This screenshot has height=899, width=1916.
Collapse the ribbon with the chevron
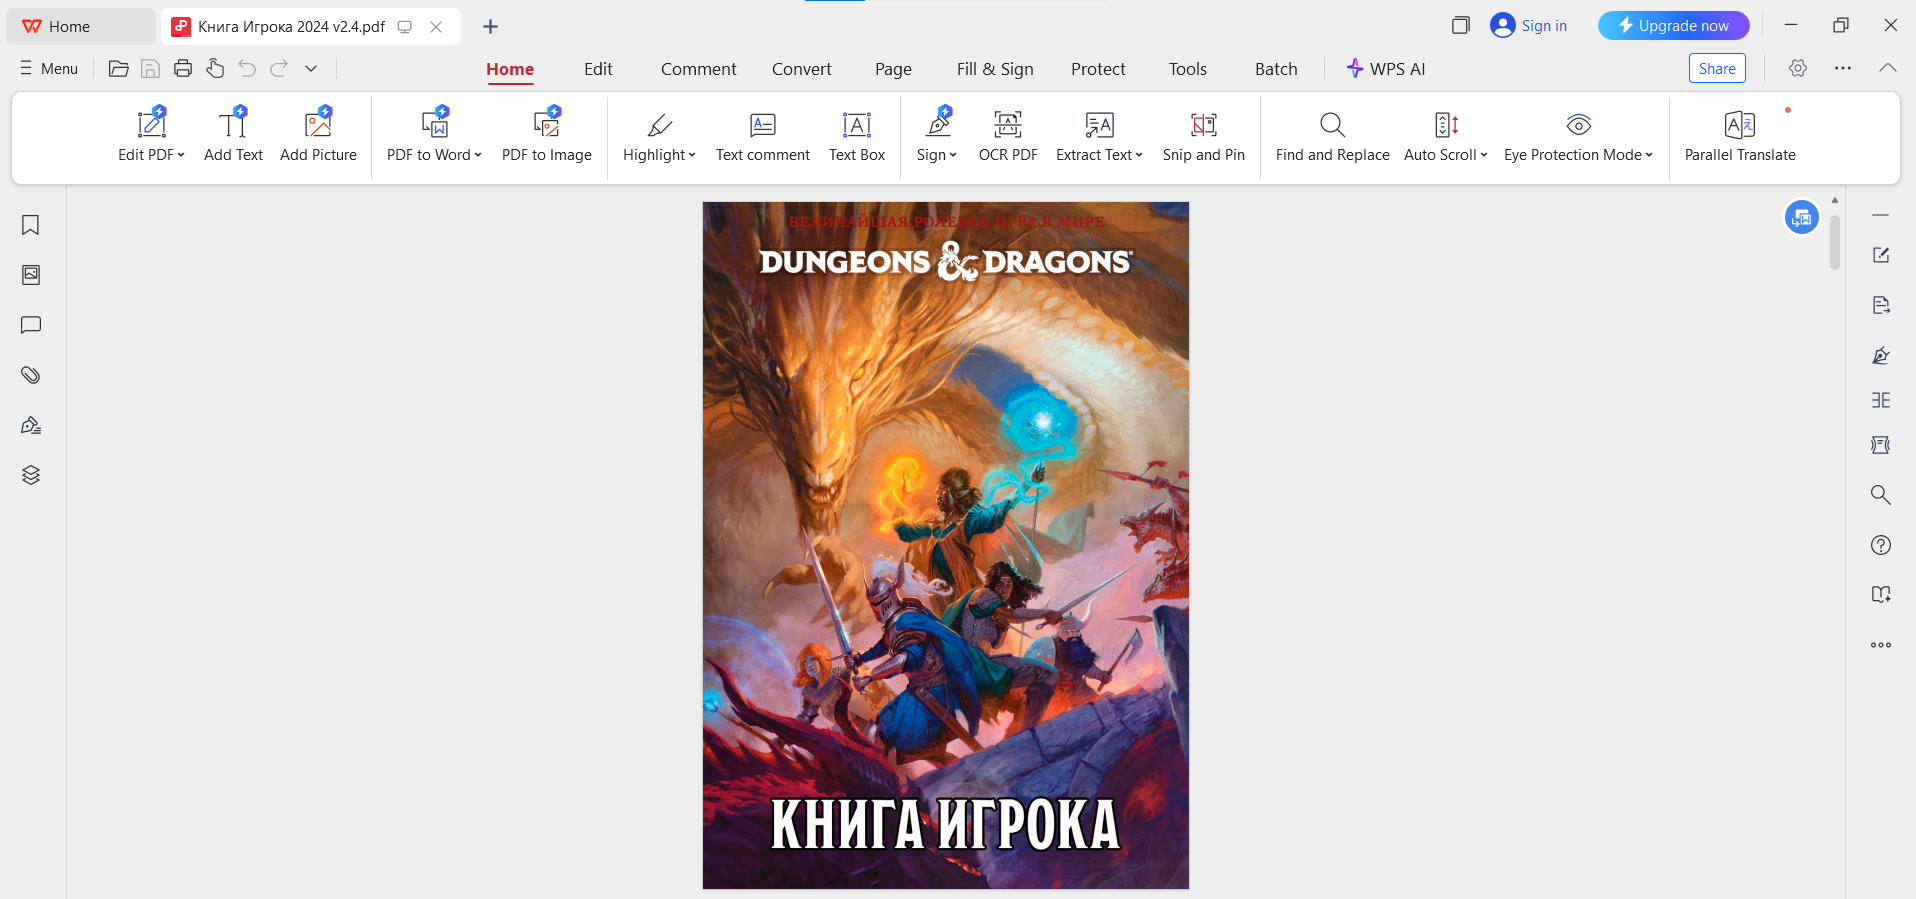(1888, 68)
